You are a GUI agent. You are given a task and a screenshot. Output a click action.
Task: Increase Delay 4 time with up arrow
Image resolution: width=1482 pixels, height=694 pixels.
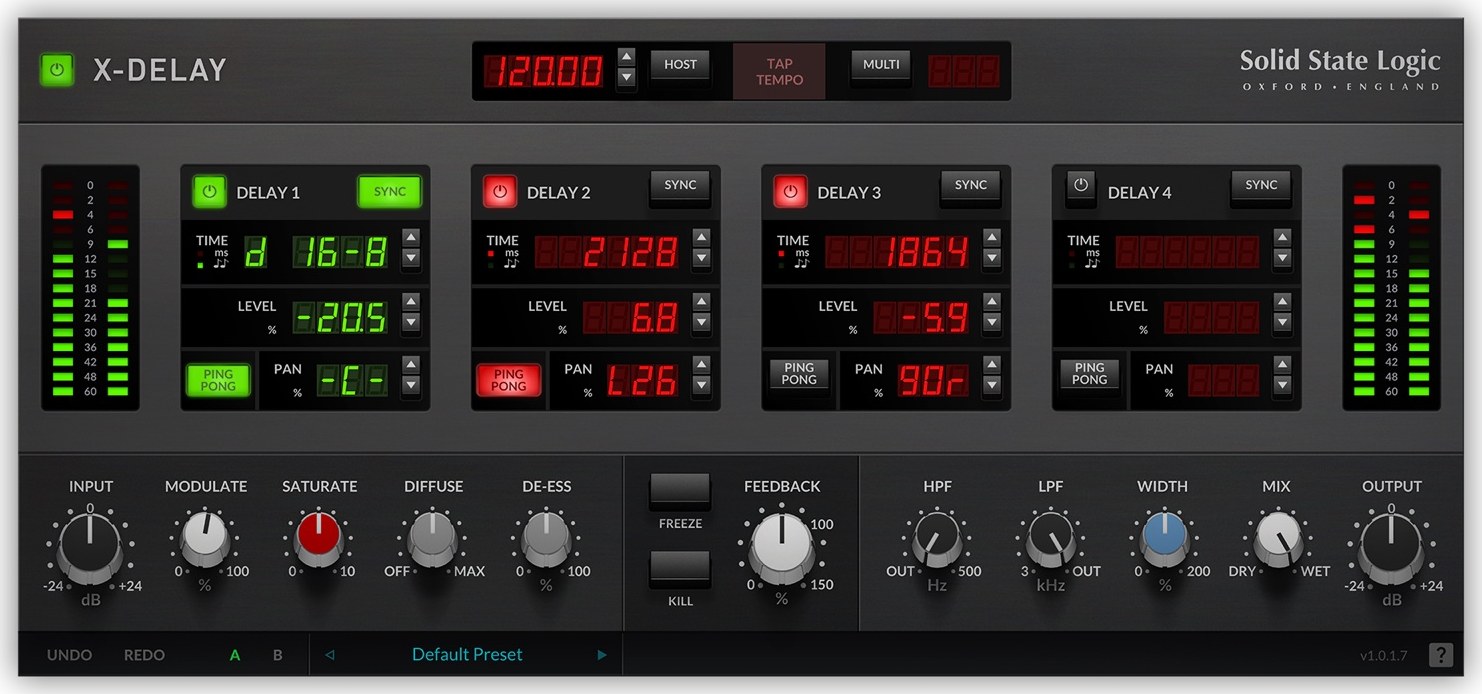[x=1282, y=237]
